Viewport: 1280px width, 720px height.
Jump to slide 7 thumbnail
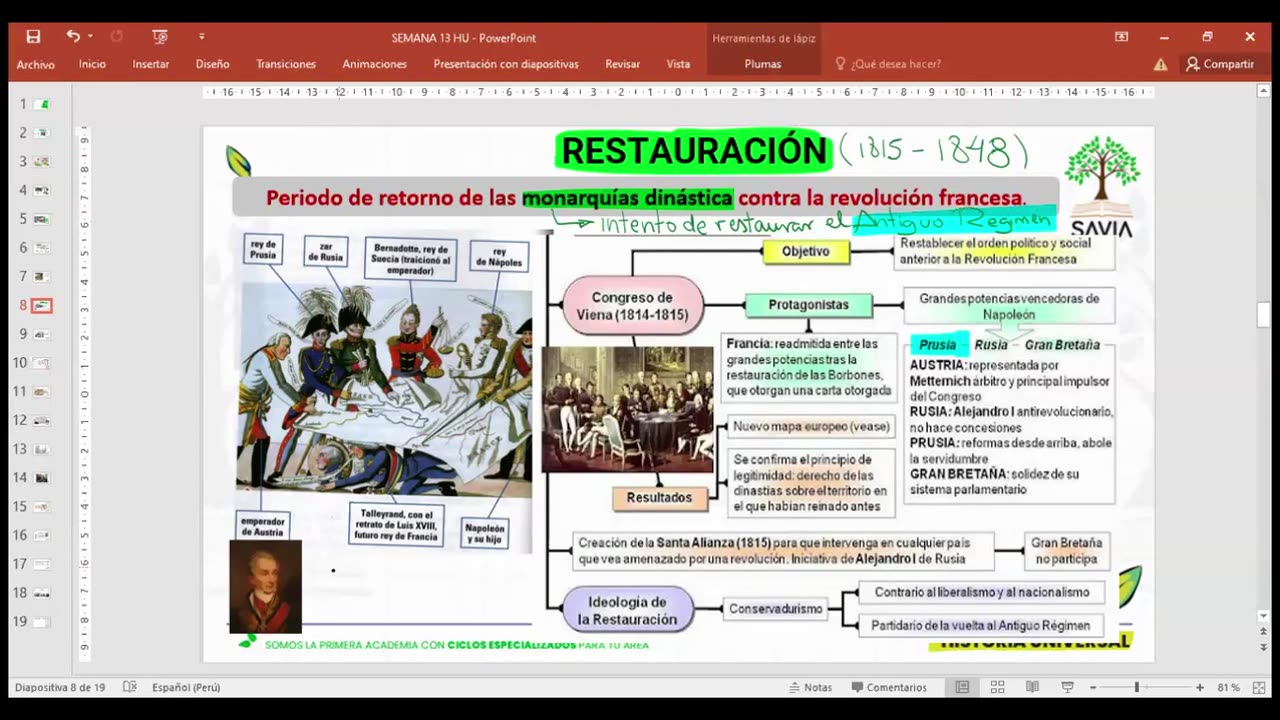(x=42, y=276)
